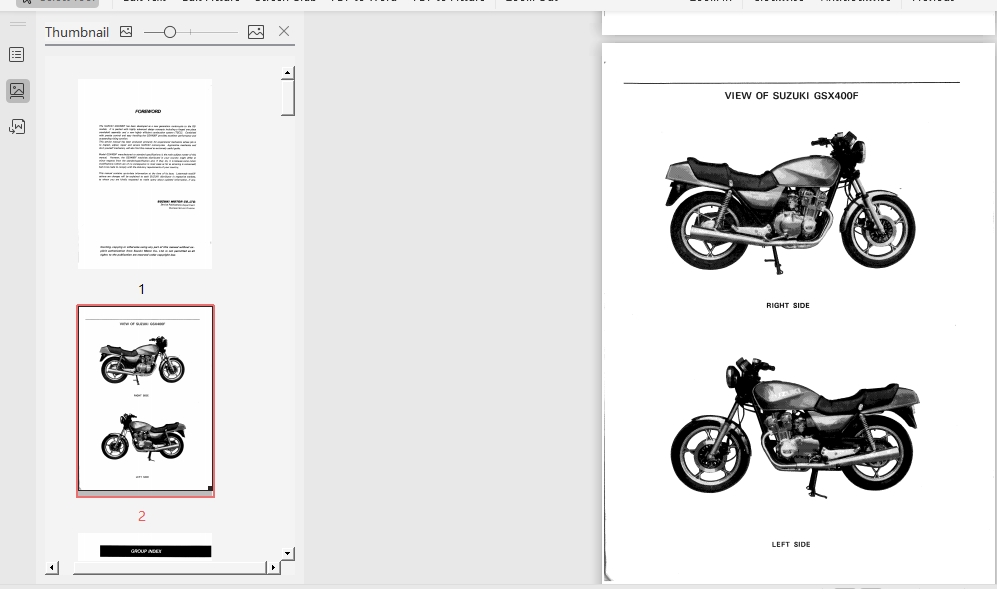Click the Thumbnail panel title
Viewport: 997px width, 589px height.
pyautogui.click(x=77, y=32)
